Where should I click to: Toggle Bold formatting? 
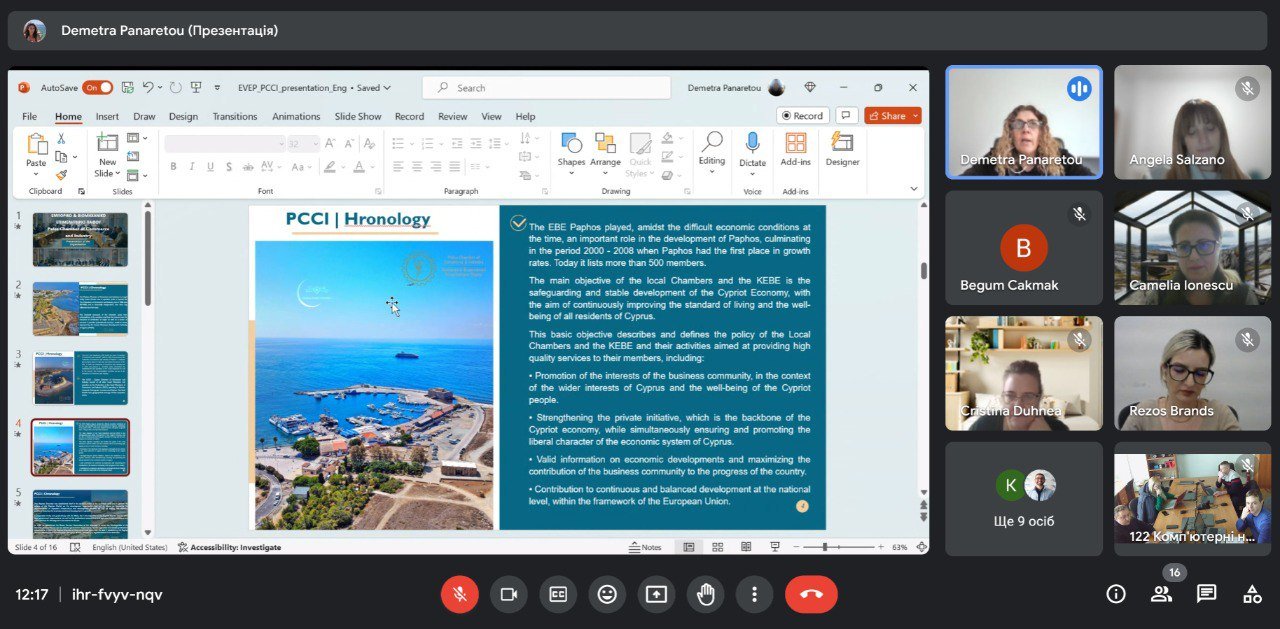(x=173, y=167)
